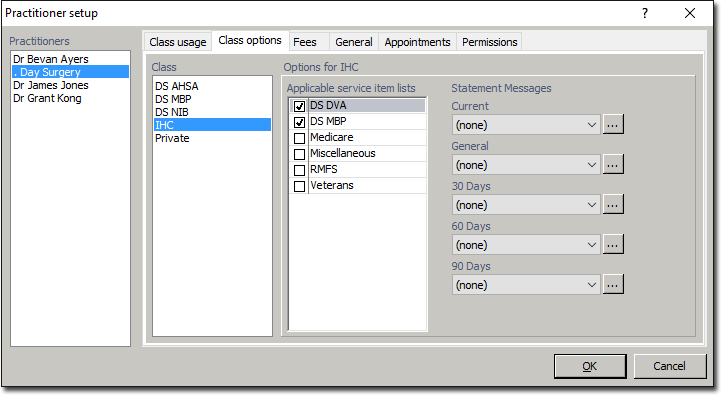Select the Day Surgery practitioner entry

click(x=70, y=72)
